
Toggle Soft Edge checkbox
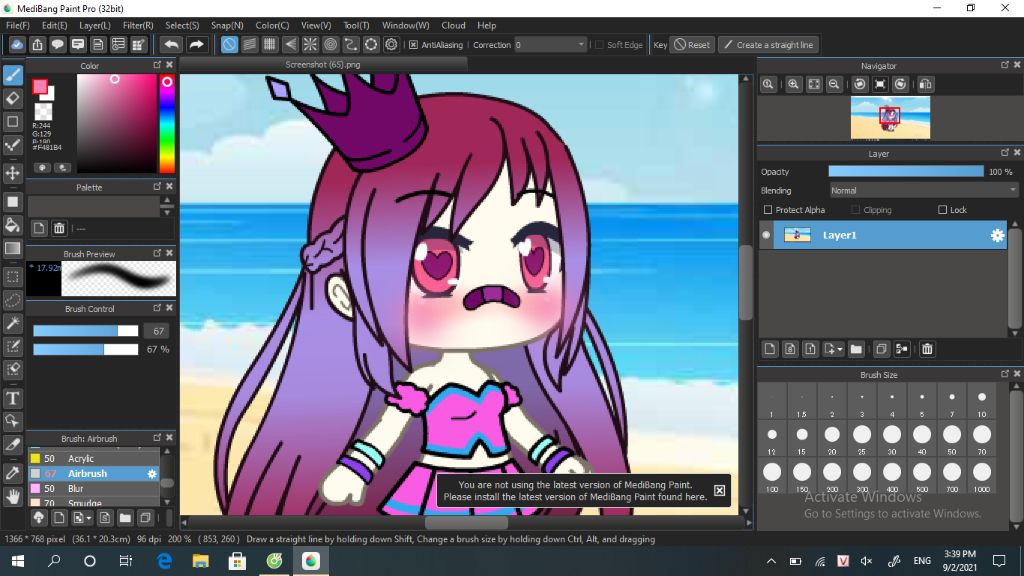click(x=599, y=44)
